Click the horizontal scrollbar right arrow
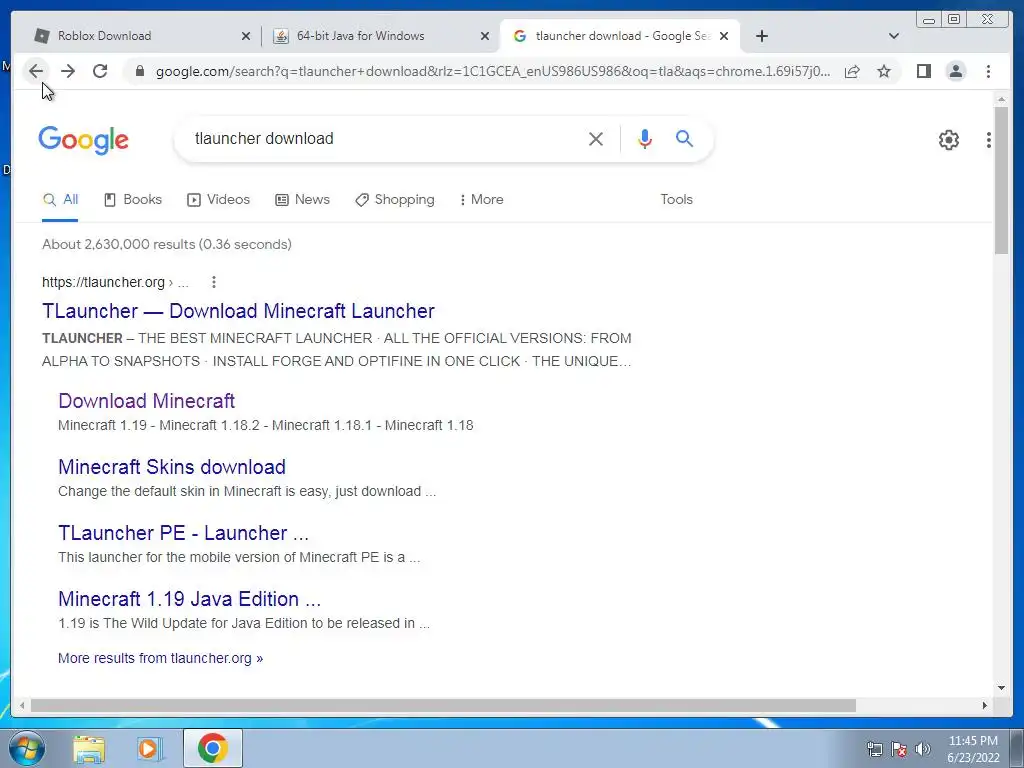Screen dimensions: 1024x768 pyautogui.click(x=985, y=705)
